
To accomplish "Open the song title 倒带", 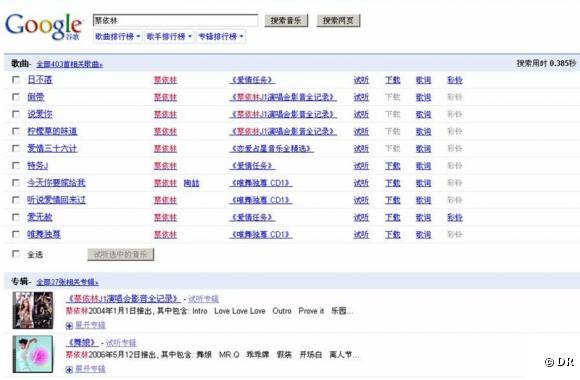I will tap(36, 97).
